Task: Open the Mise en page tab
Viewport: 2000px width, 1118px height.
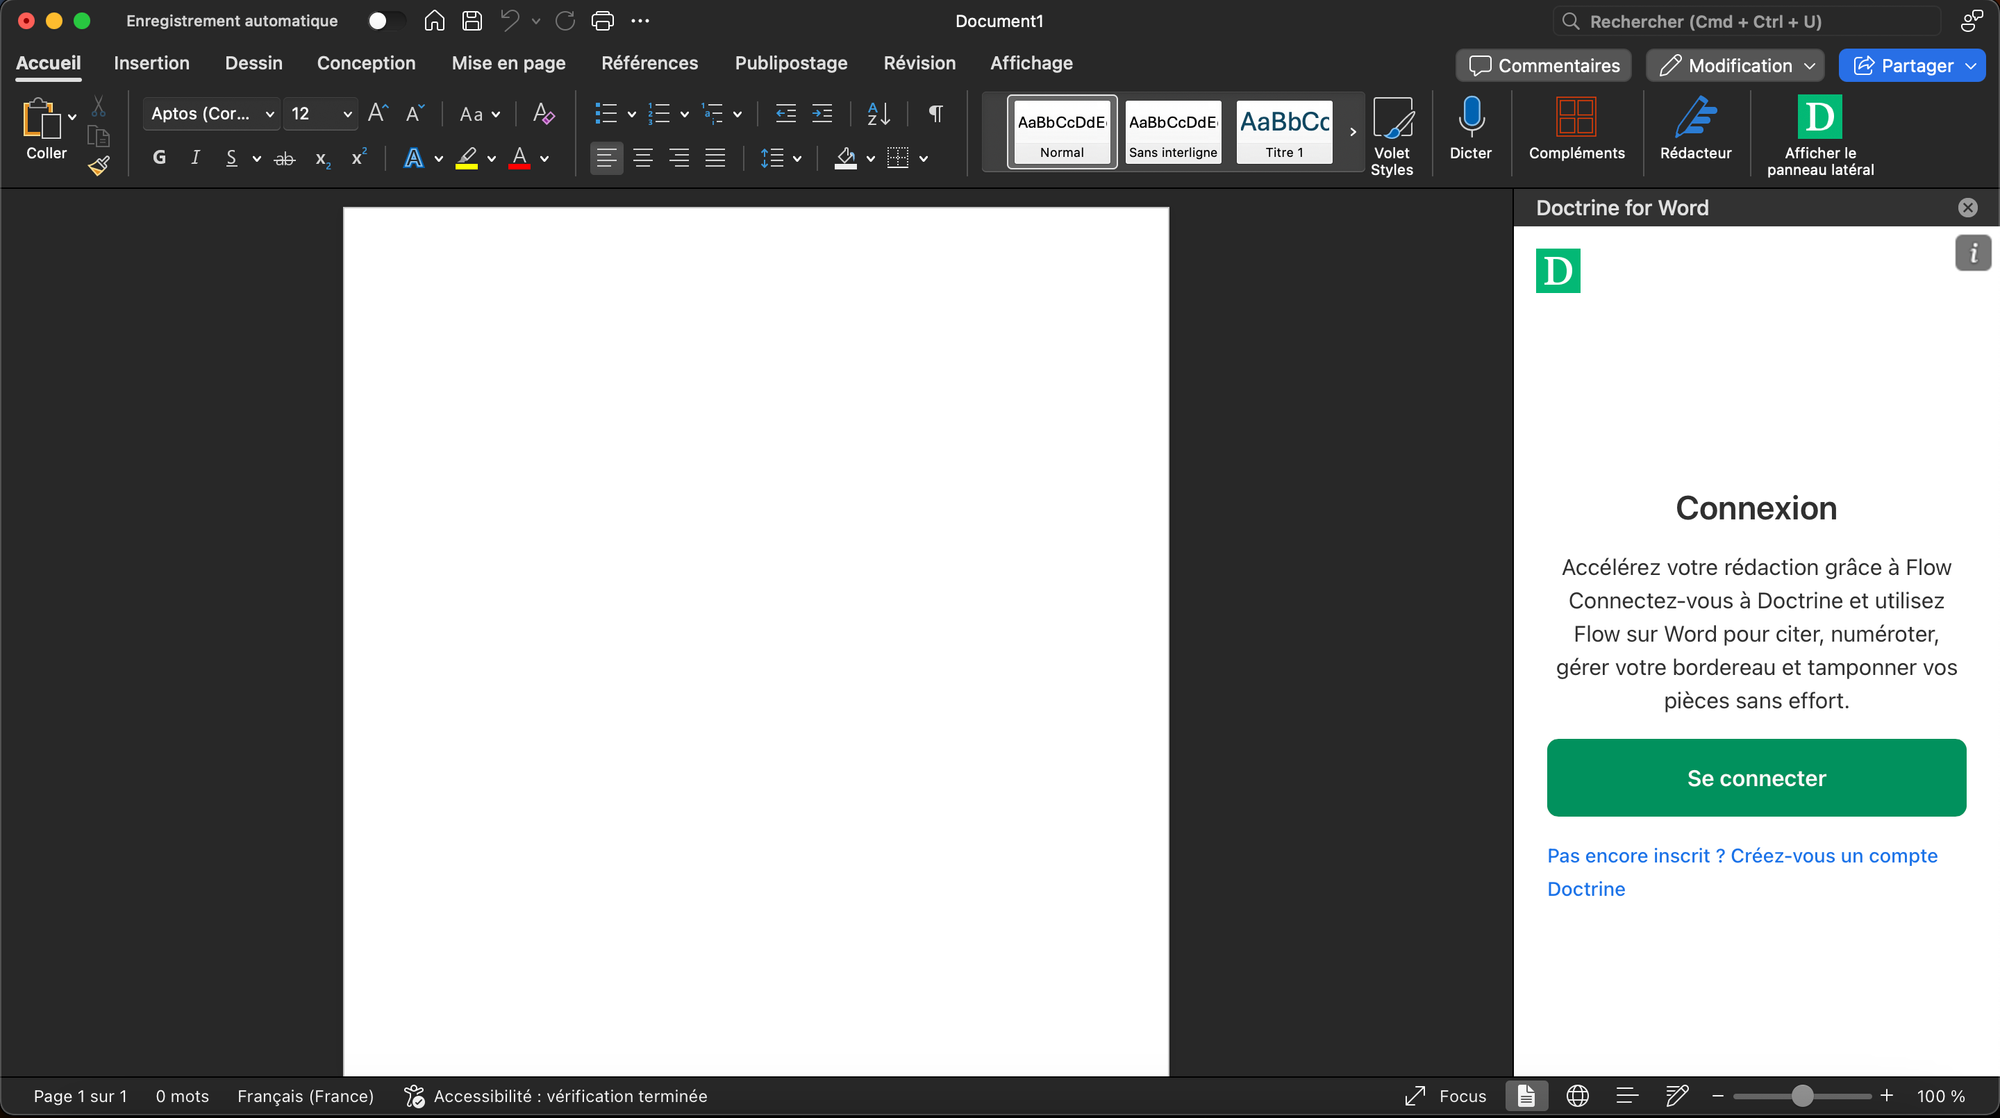Action: click(x=508, y=63)
